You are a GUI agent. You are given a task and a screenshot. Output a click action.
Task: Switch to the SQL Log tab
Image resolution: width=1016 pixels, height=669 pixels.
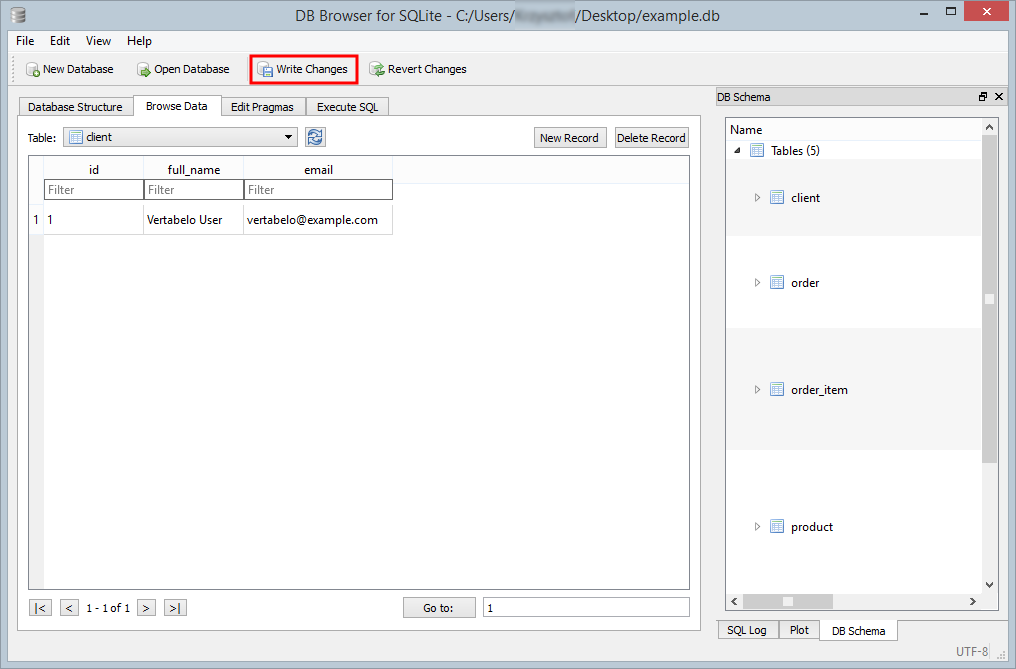pos(747,630)
